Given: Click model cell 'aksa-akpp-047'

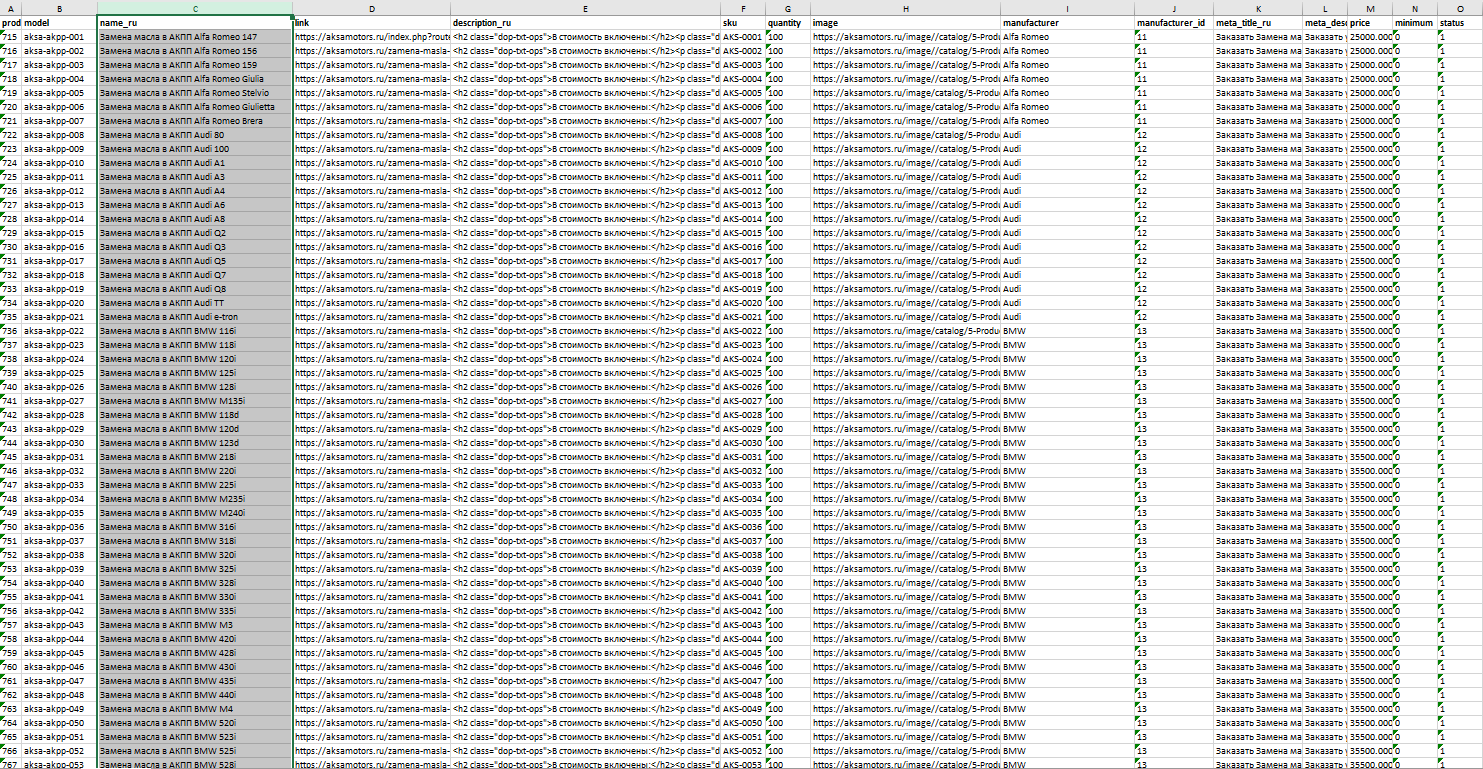Looking at the screenshot, I should [59, 680].
